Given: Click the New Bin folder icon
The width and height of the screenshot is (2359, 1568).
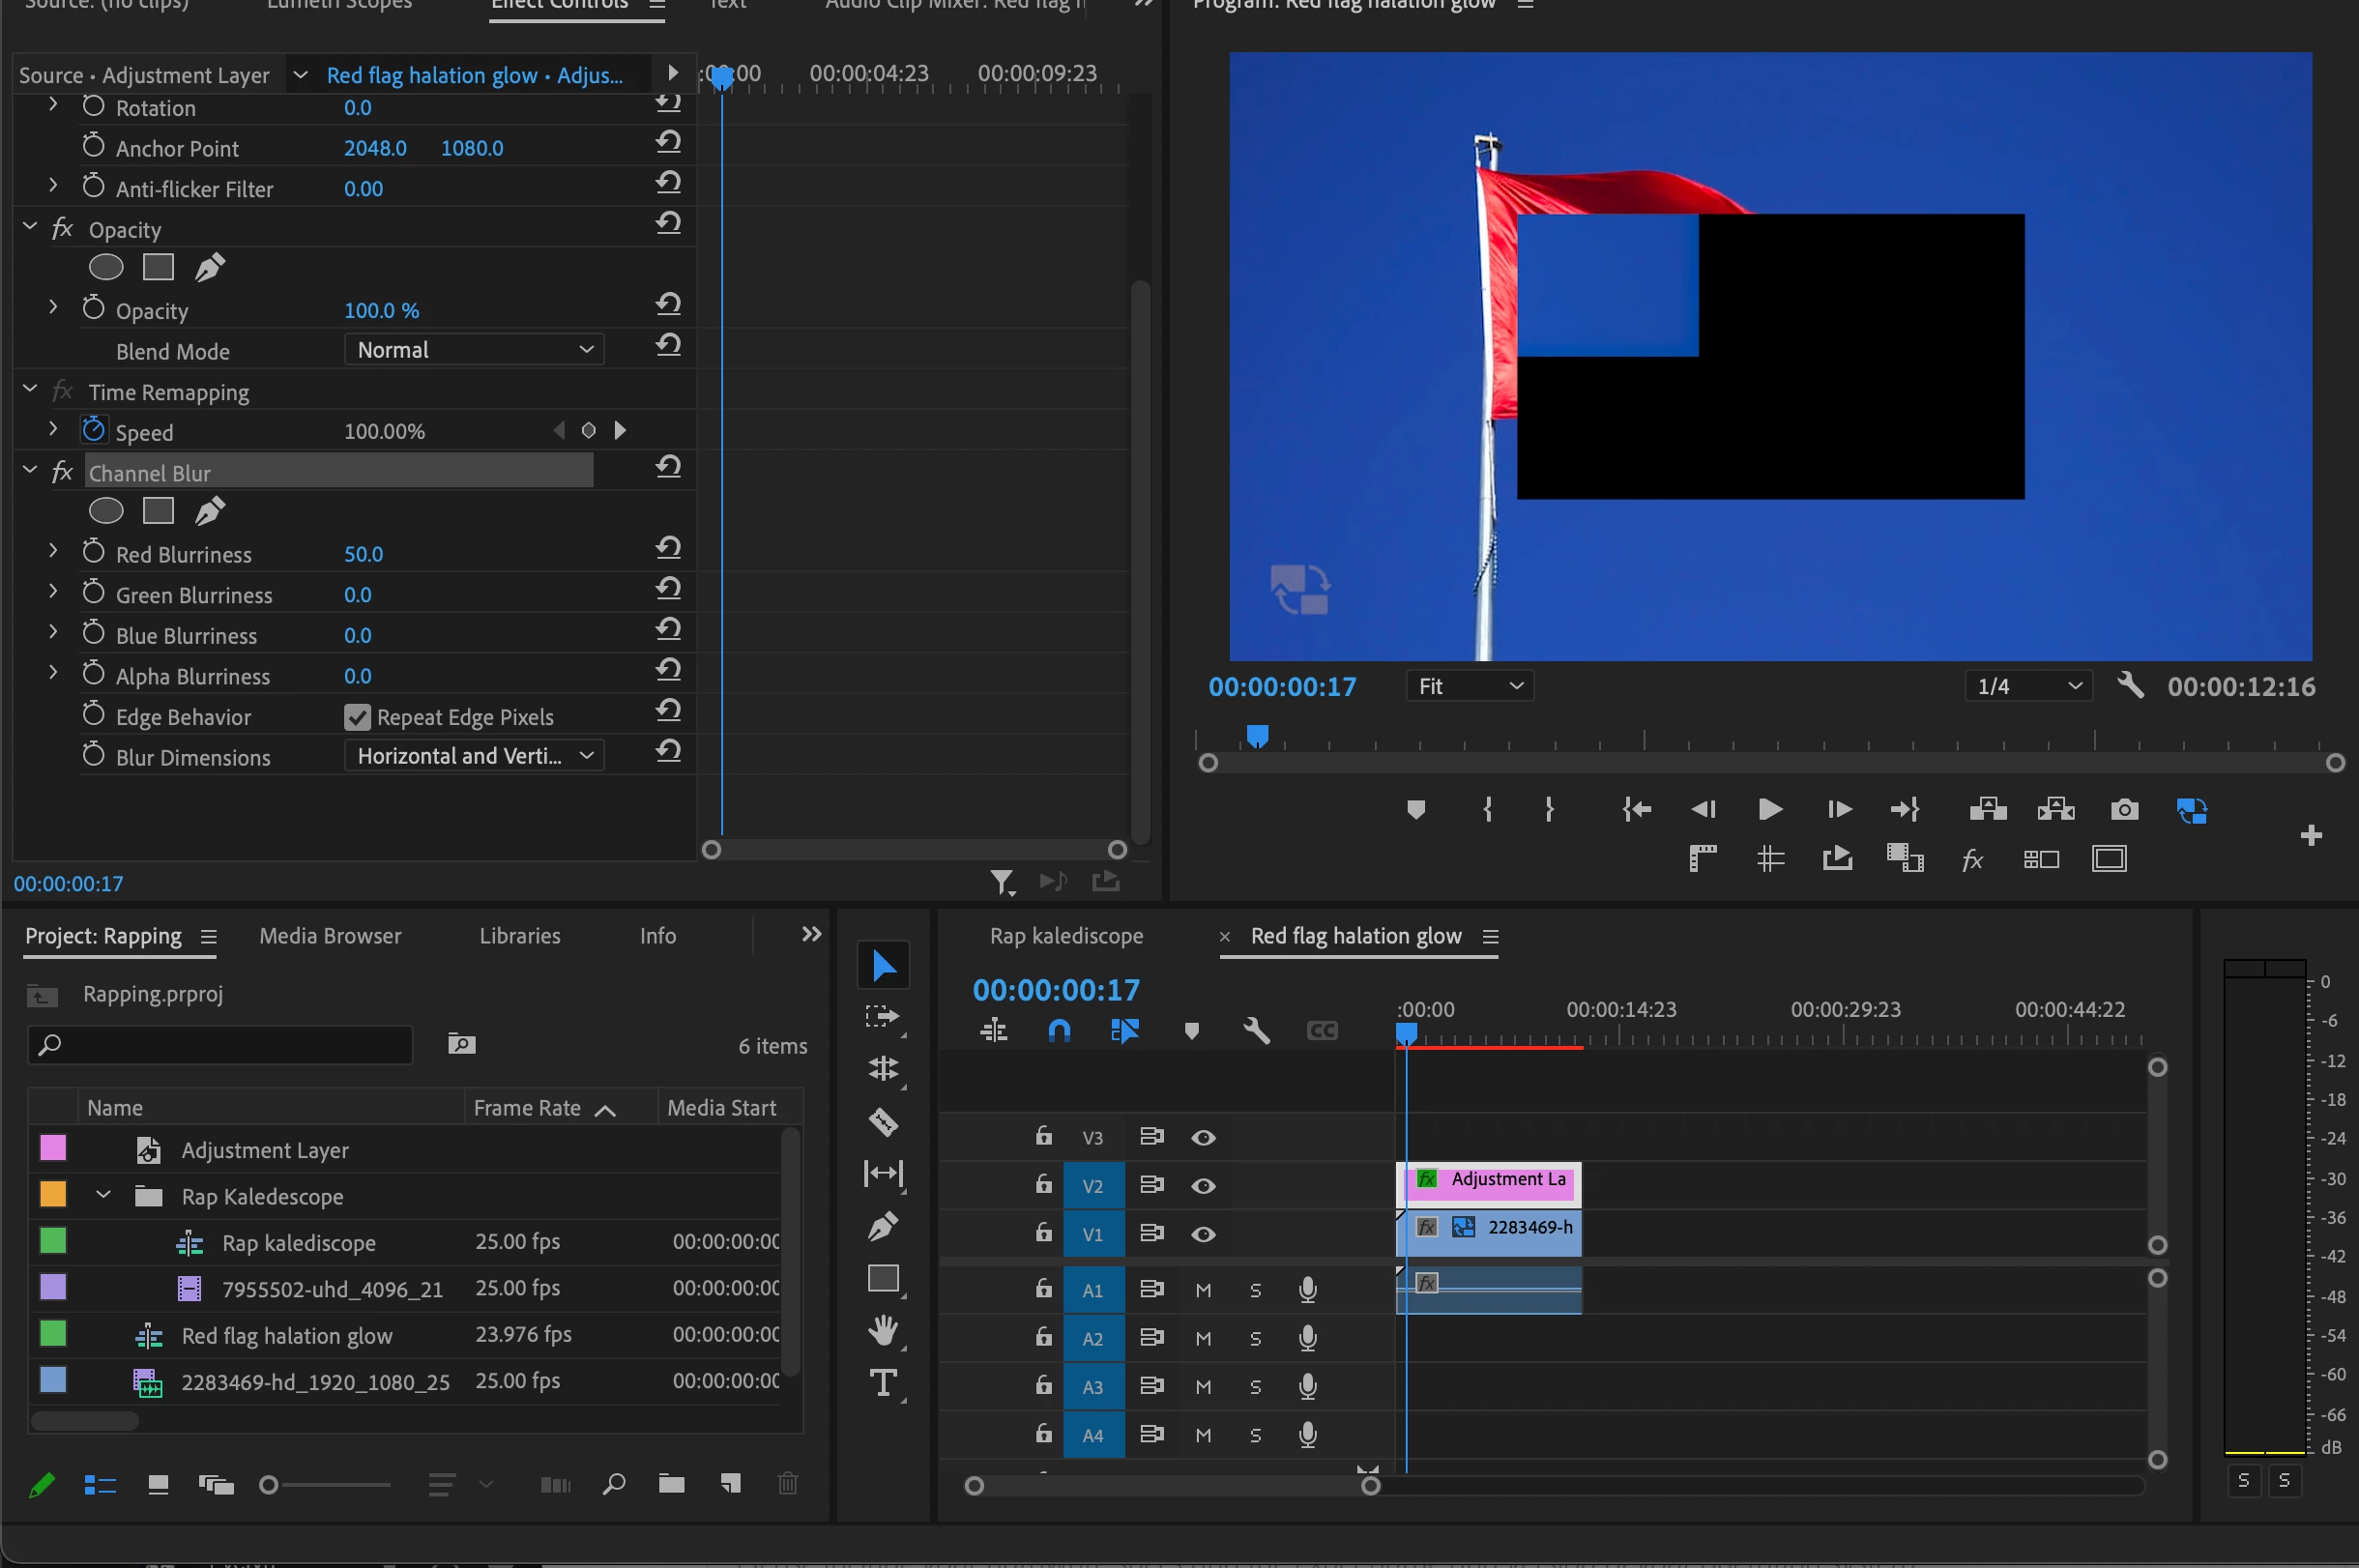Looking at the screenshot, I should point(671,1484).
